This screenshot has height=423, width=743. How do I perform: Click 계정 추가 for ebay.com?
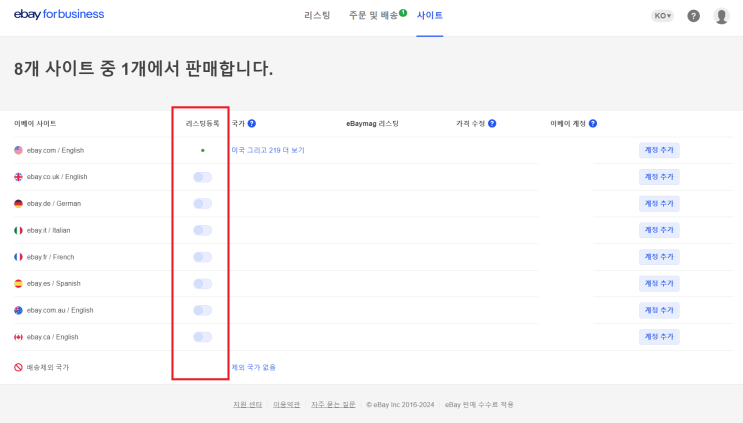[659, 150]
